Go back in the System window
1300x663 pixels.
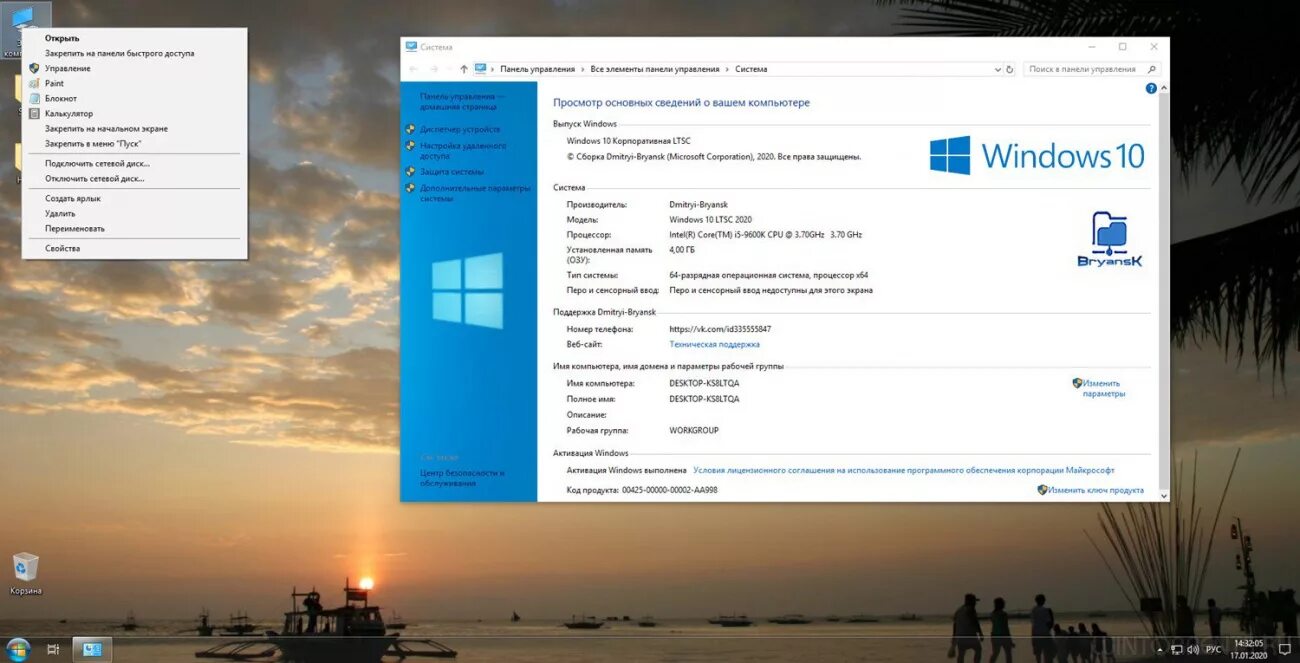413,69
